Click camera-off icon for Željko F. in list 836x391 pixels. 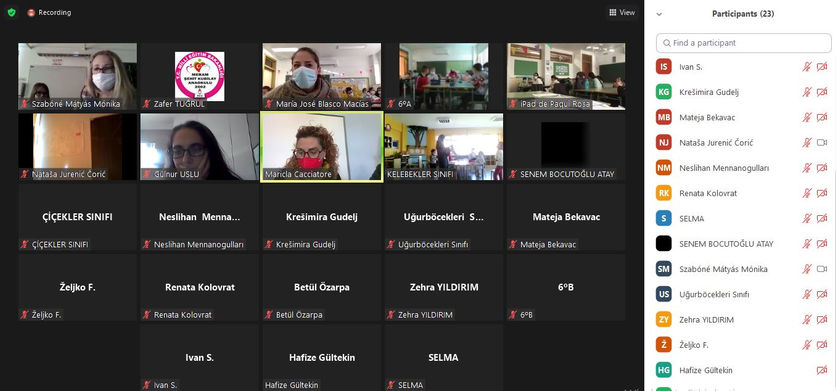click(822, 345)
